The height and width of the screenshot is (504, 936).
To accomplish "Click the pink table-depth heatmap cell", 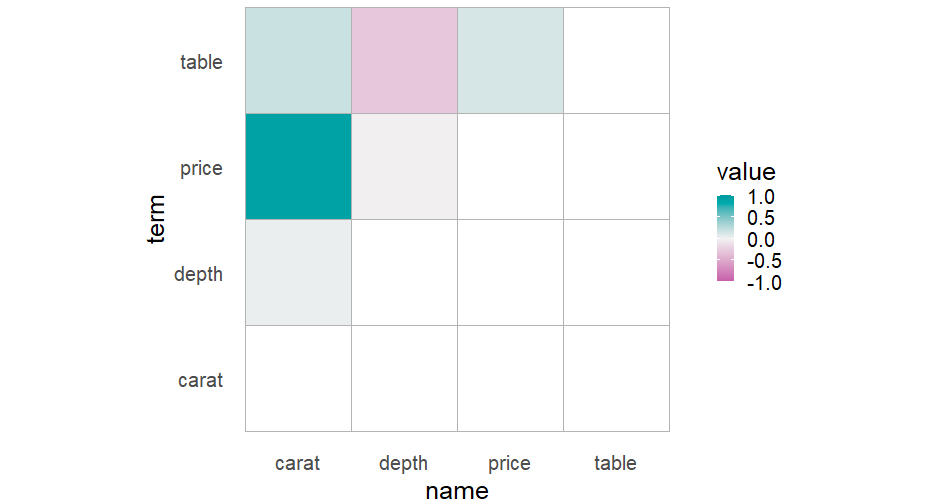I will pos(404,60).
